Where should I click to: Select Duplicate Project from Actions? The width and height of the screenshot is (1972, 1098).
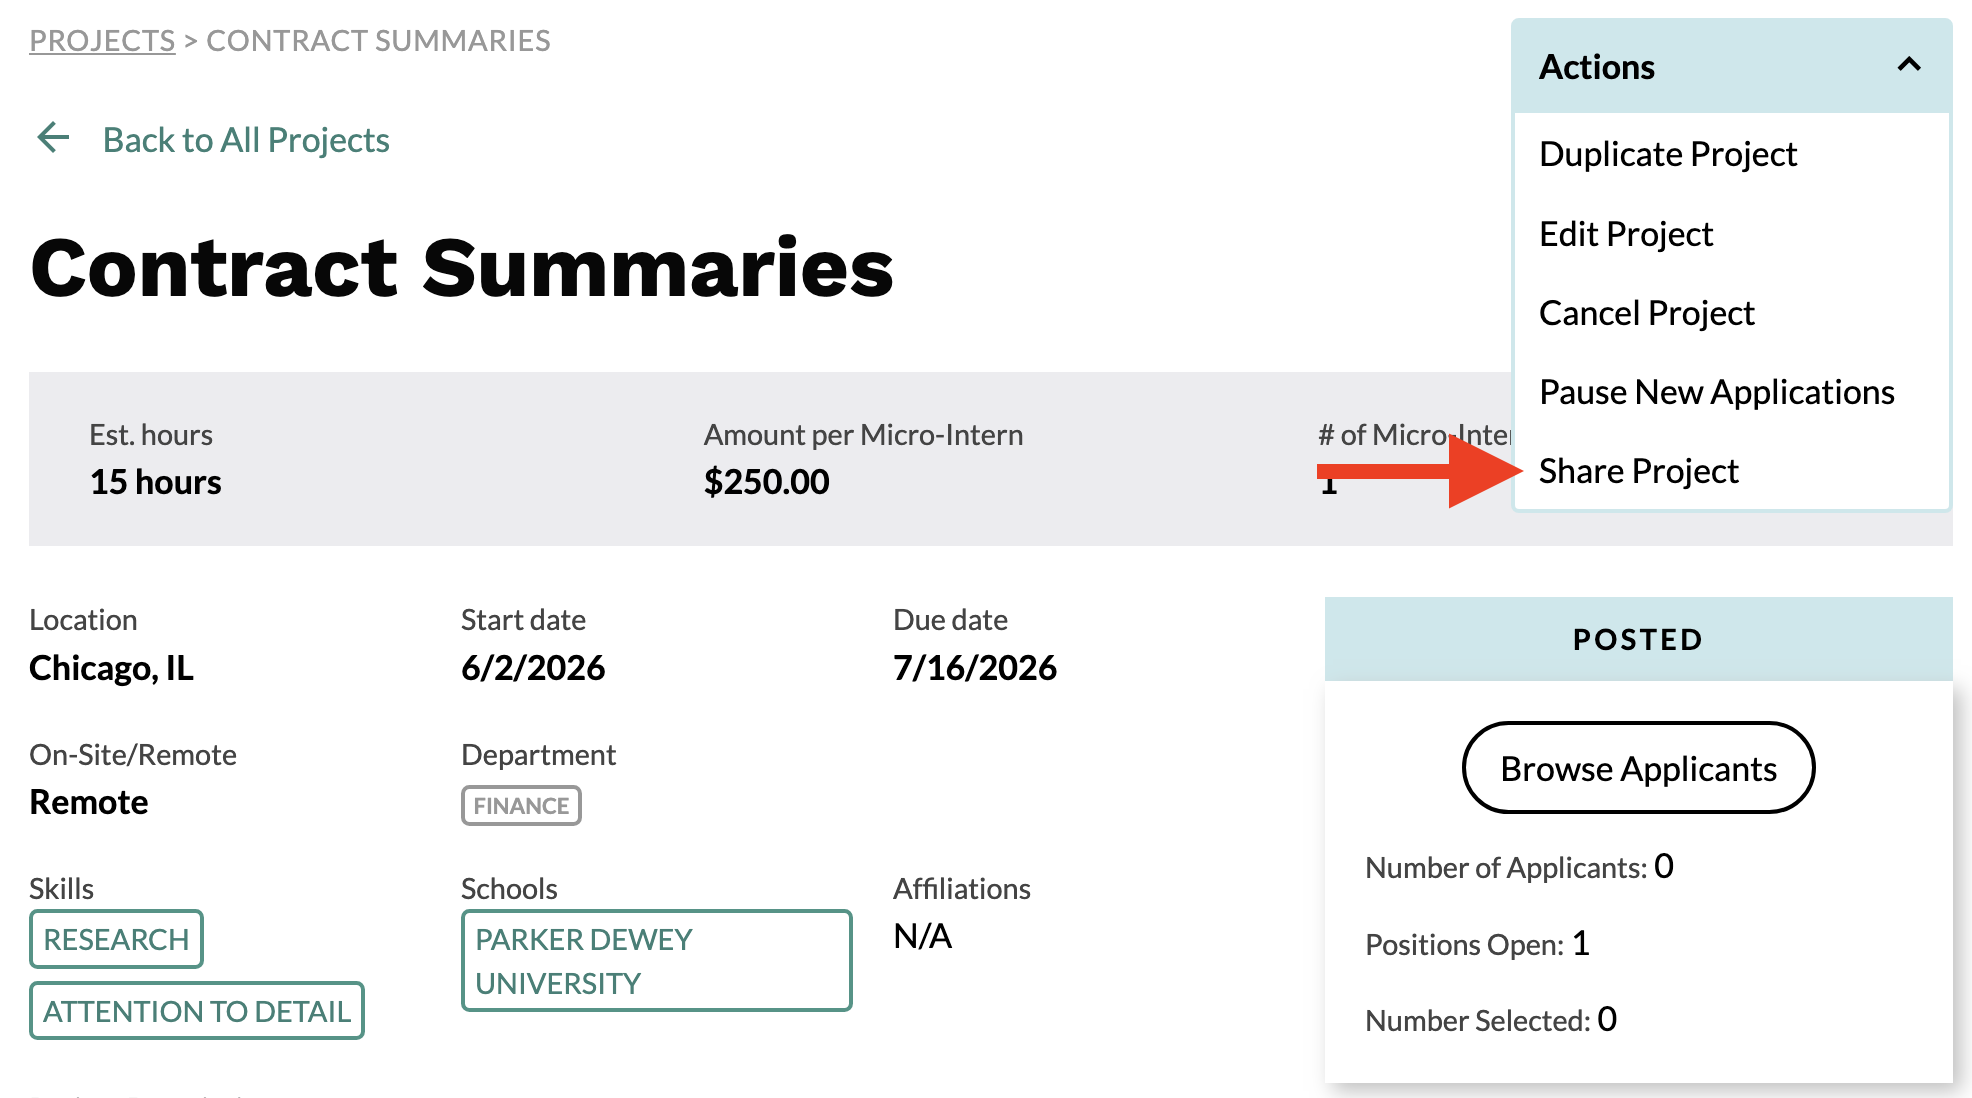pos(1667,154)
